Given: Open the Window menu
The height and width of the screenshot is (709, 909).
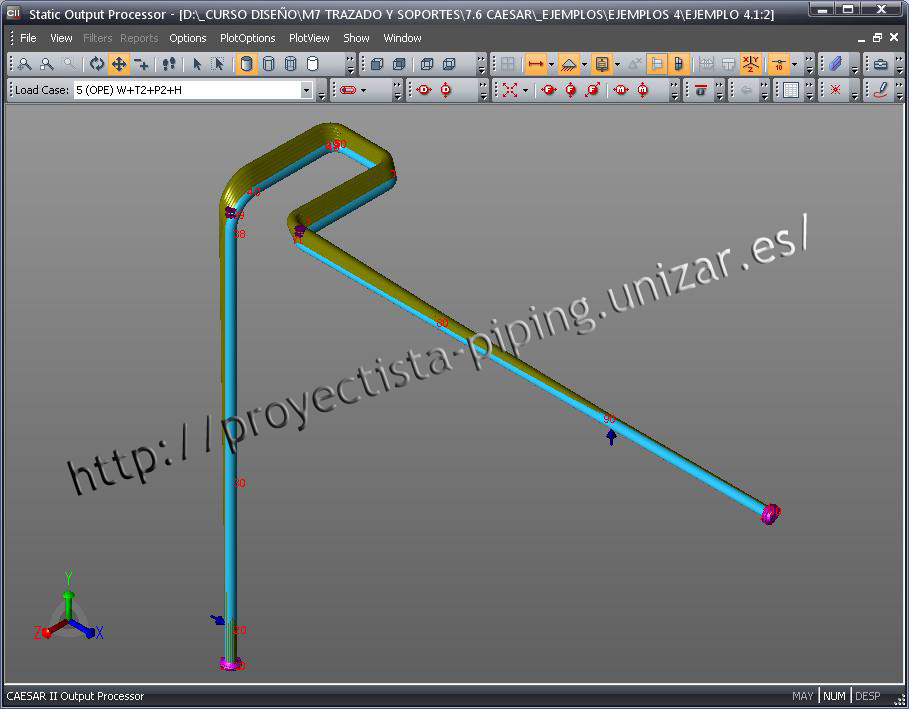Looking at the screenshot, I should click(402, 38).
